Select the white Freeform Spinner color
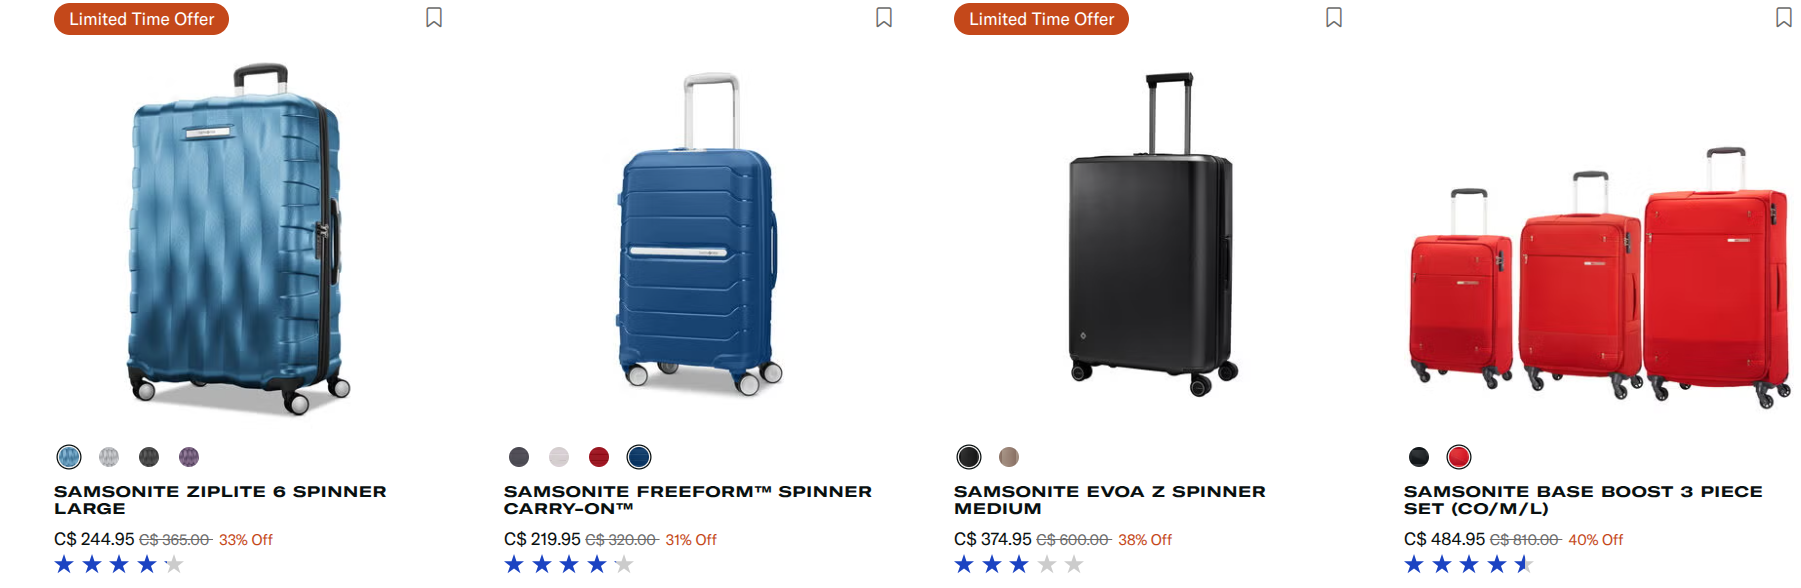The height and width of the screenshot is (588, 1801). point(559,457)
